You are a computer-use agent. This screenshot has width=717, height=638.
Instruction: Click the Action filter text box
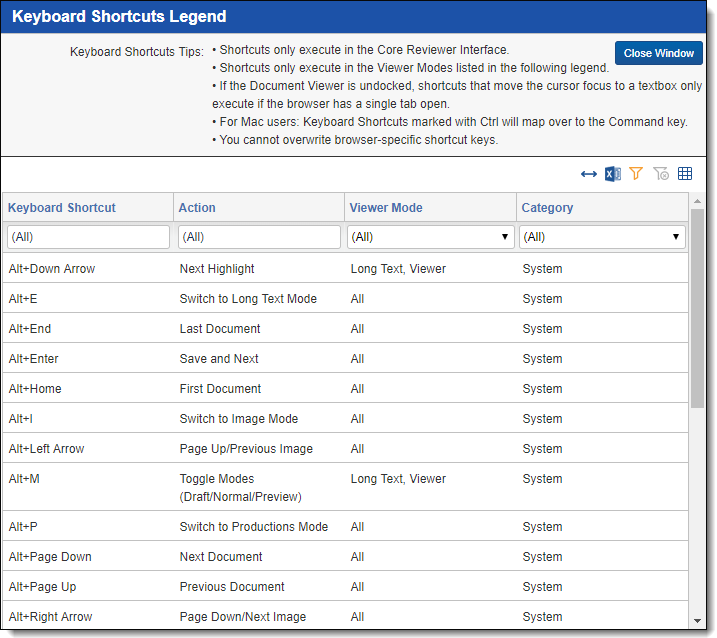[x=259, y=237]
